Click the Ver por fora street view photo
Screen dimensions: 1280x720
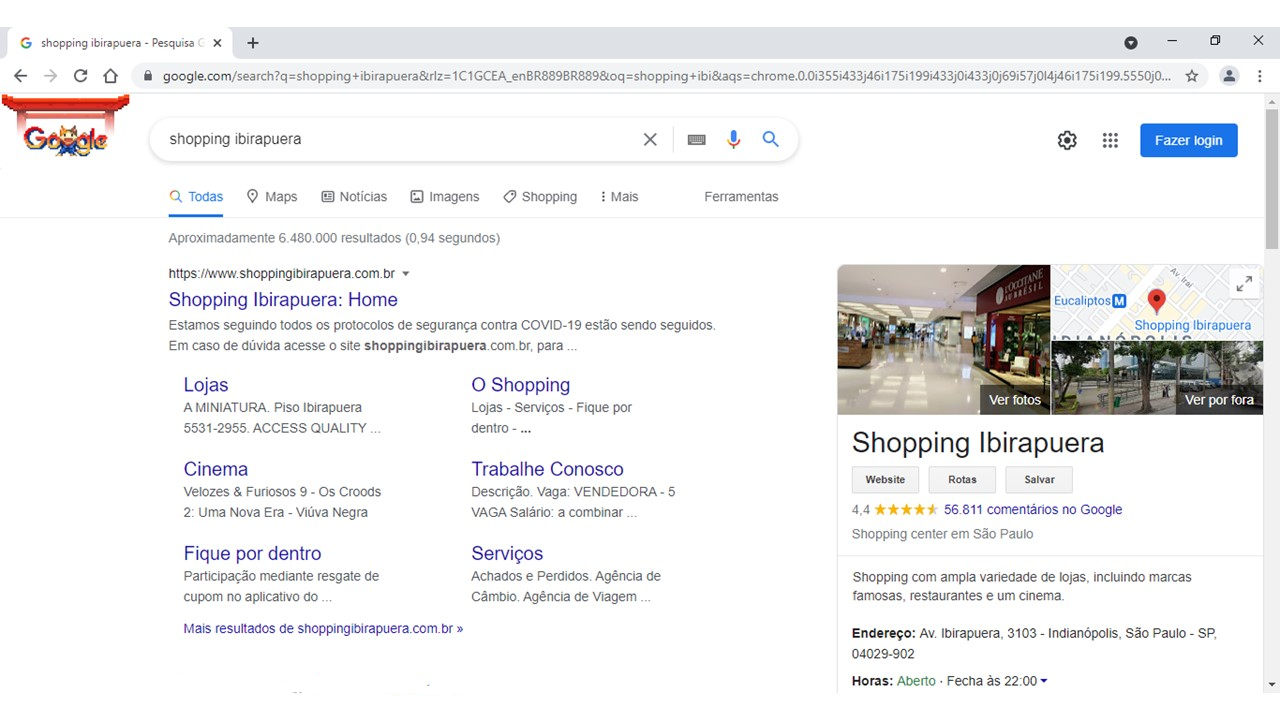pos(1158,378)
